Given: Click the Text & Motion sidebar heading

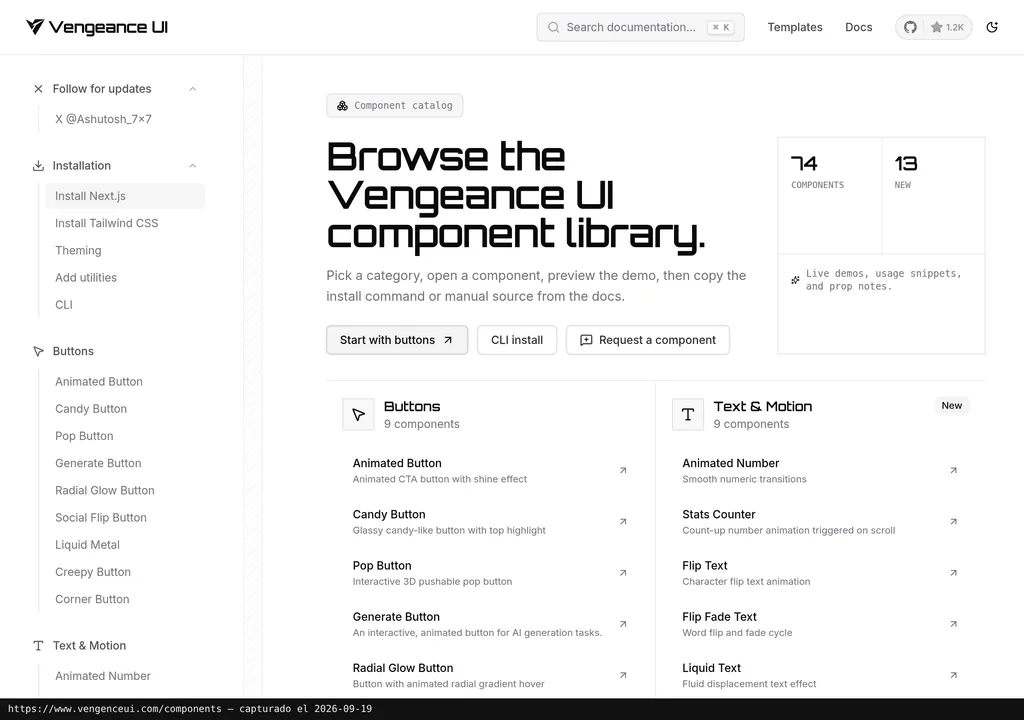Looking at the screenshot, I should click(x=89, y=646).
